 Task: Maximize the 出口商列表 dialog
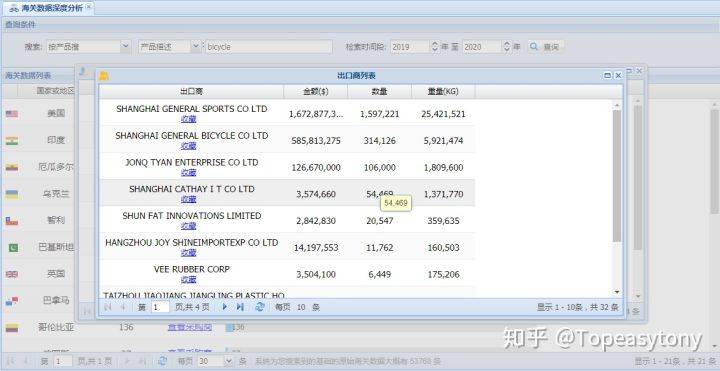[x=608, y=76]
